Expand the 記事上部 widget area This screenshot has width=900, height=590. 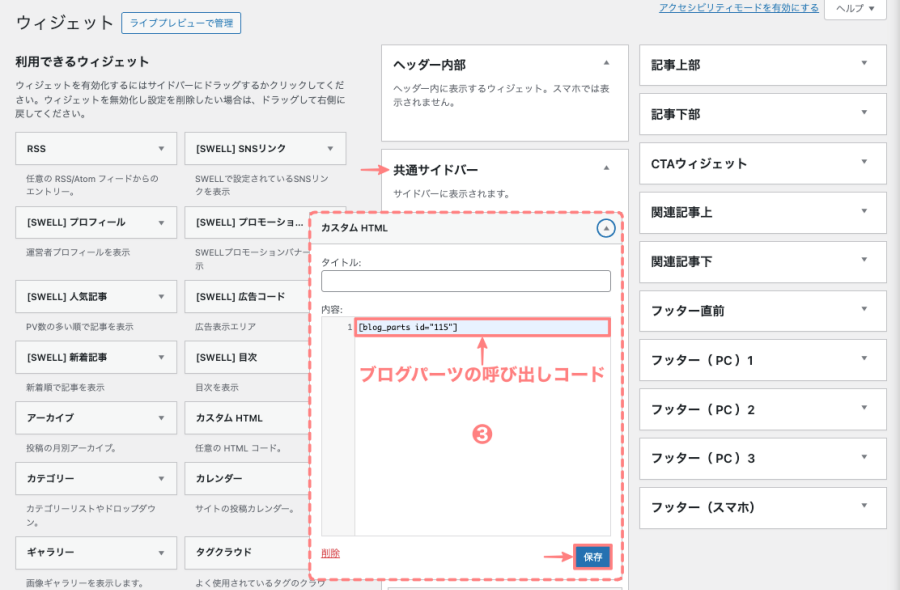pos(864,64)
